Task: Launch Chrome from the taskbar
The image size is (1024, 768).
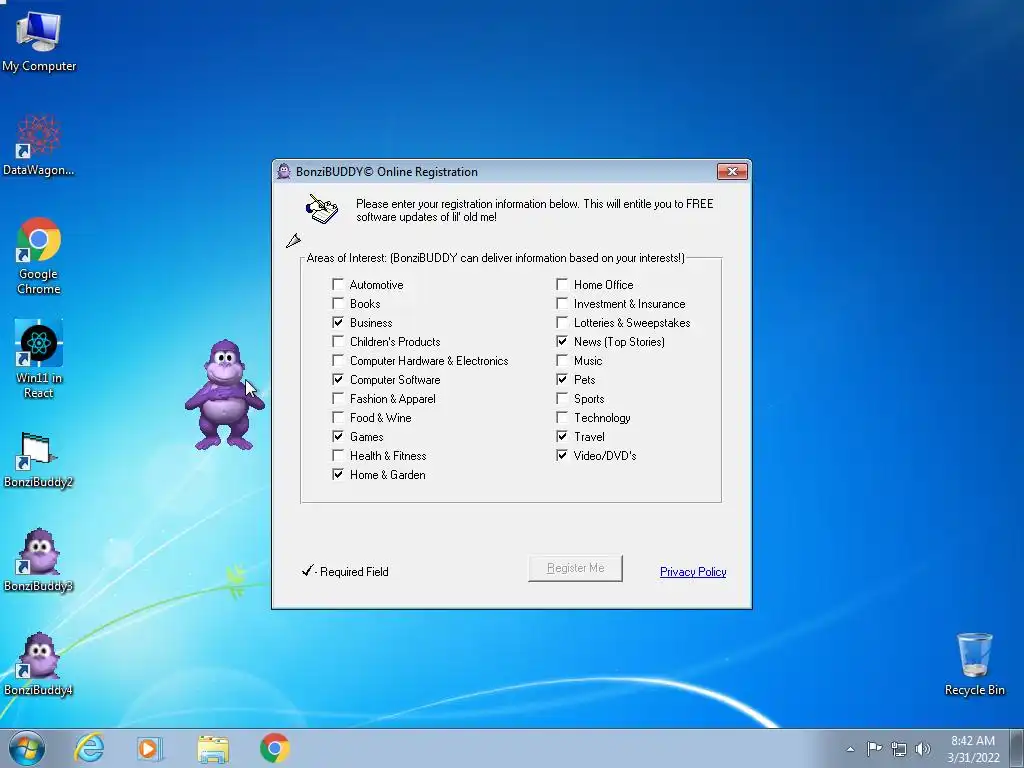Action: (275, 748)
